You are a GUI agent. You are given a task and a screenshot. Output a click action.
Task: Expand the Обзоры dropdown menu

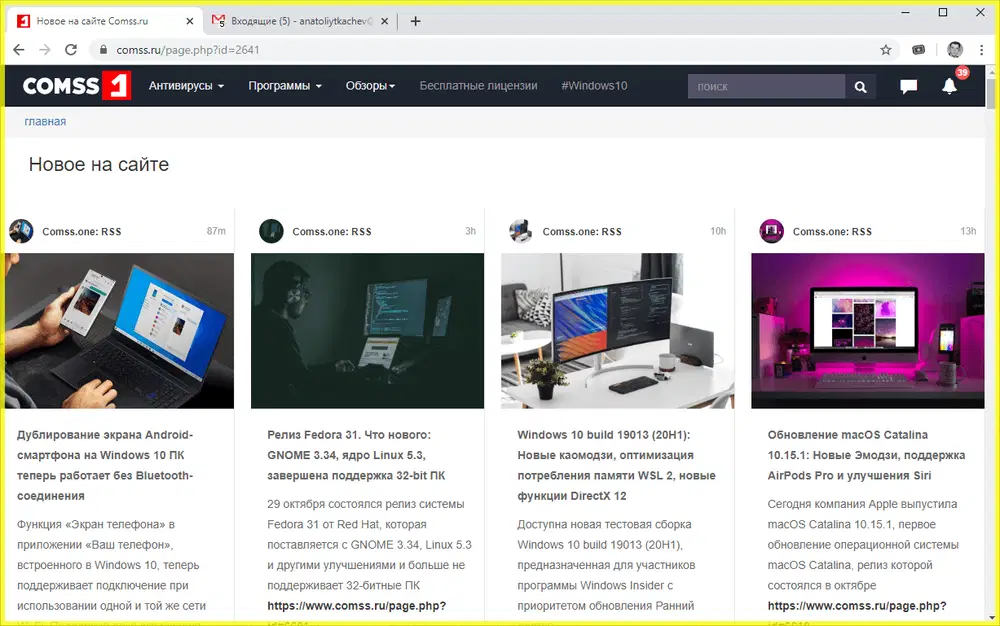(x=369, y=86)
